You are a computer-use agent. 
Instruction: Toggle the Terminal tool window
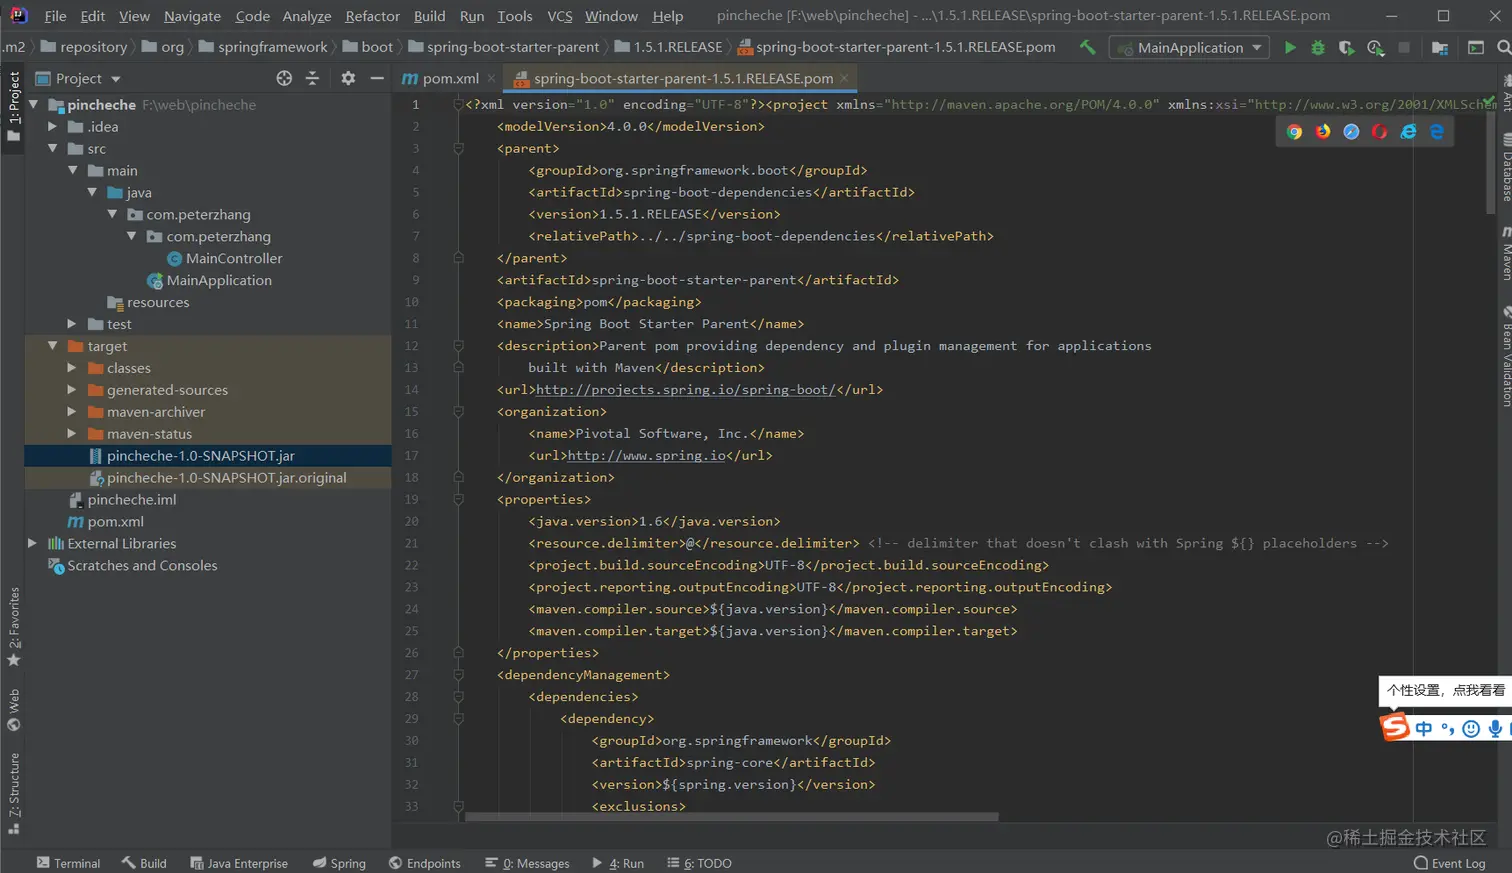(x=68, y=863)
